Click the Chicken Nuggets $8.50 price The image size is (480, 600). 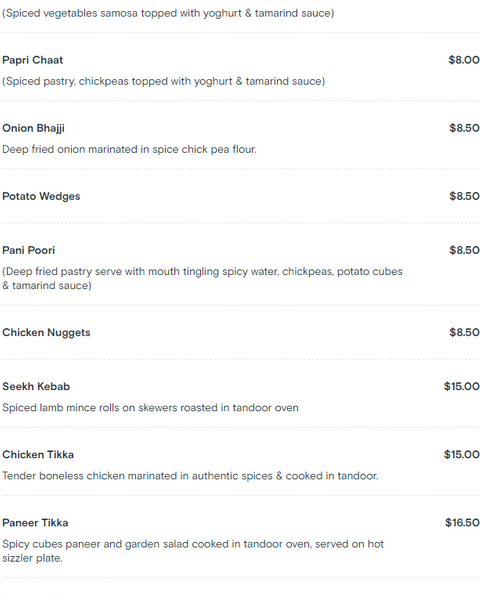click(x=464, y=333)
